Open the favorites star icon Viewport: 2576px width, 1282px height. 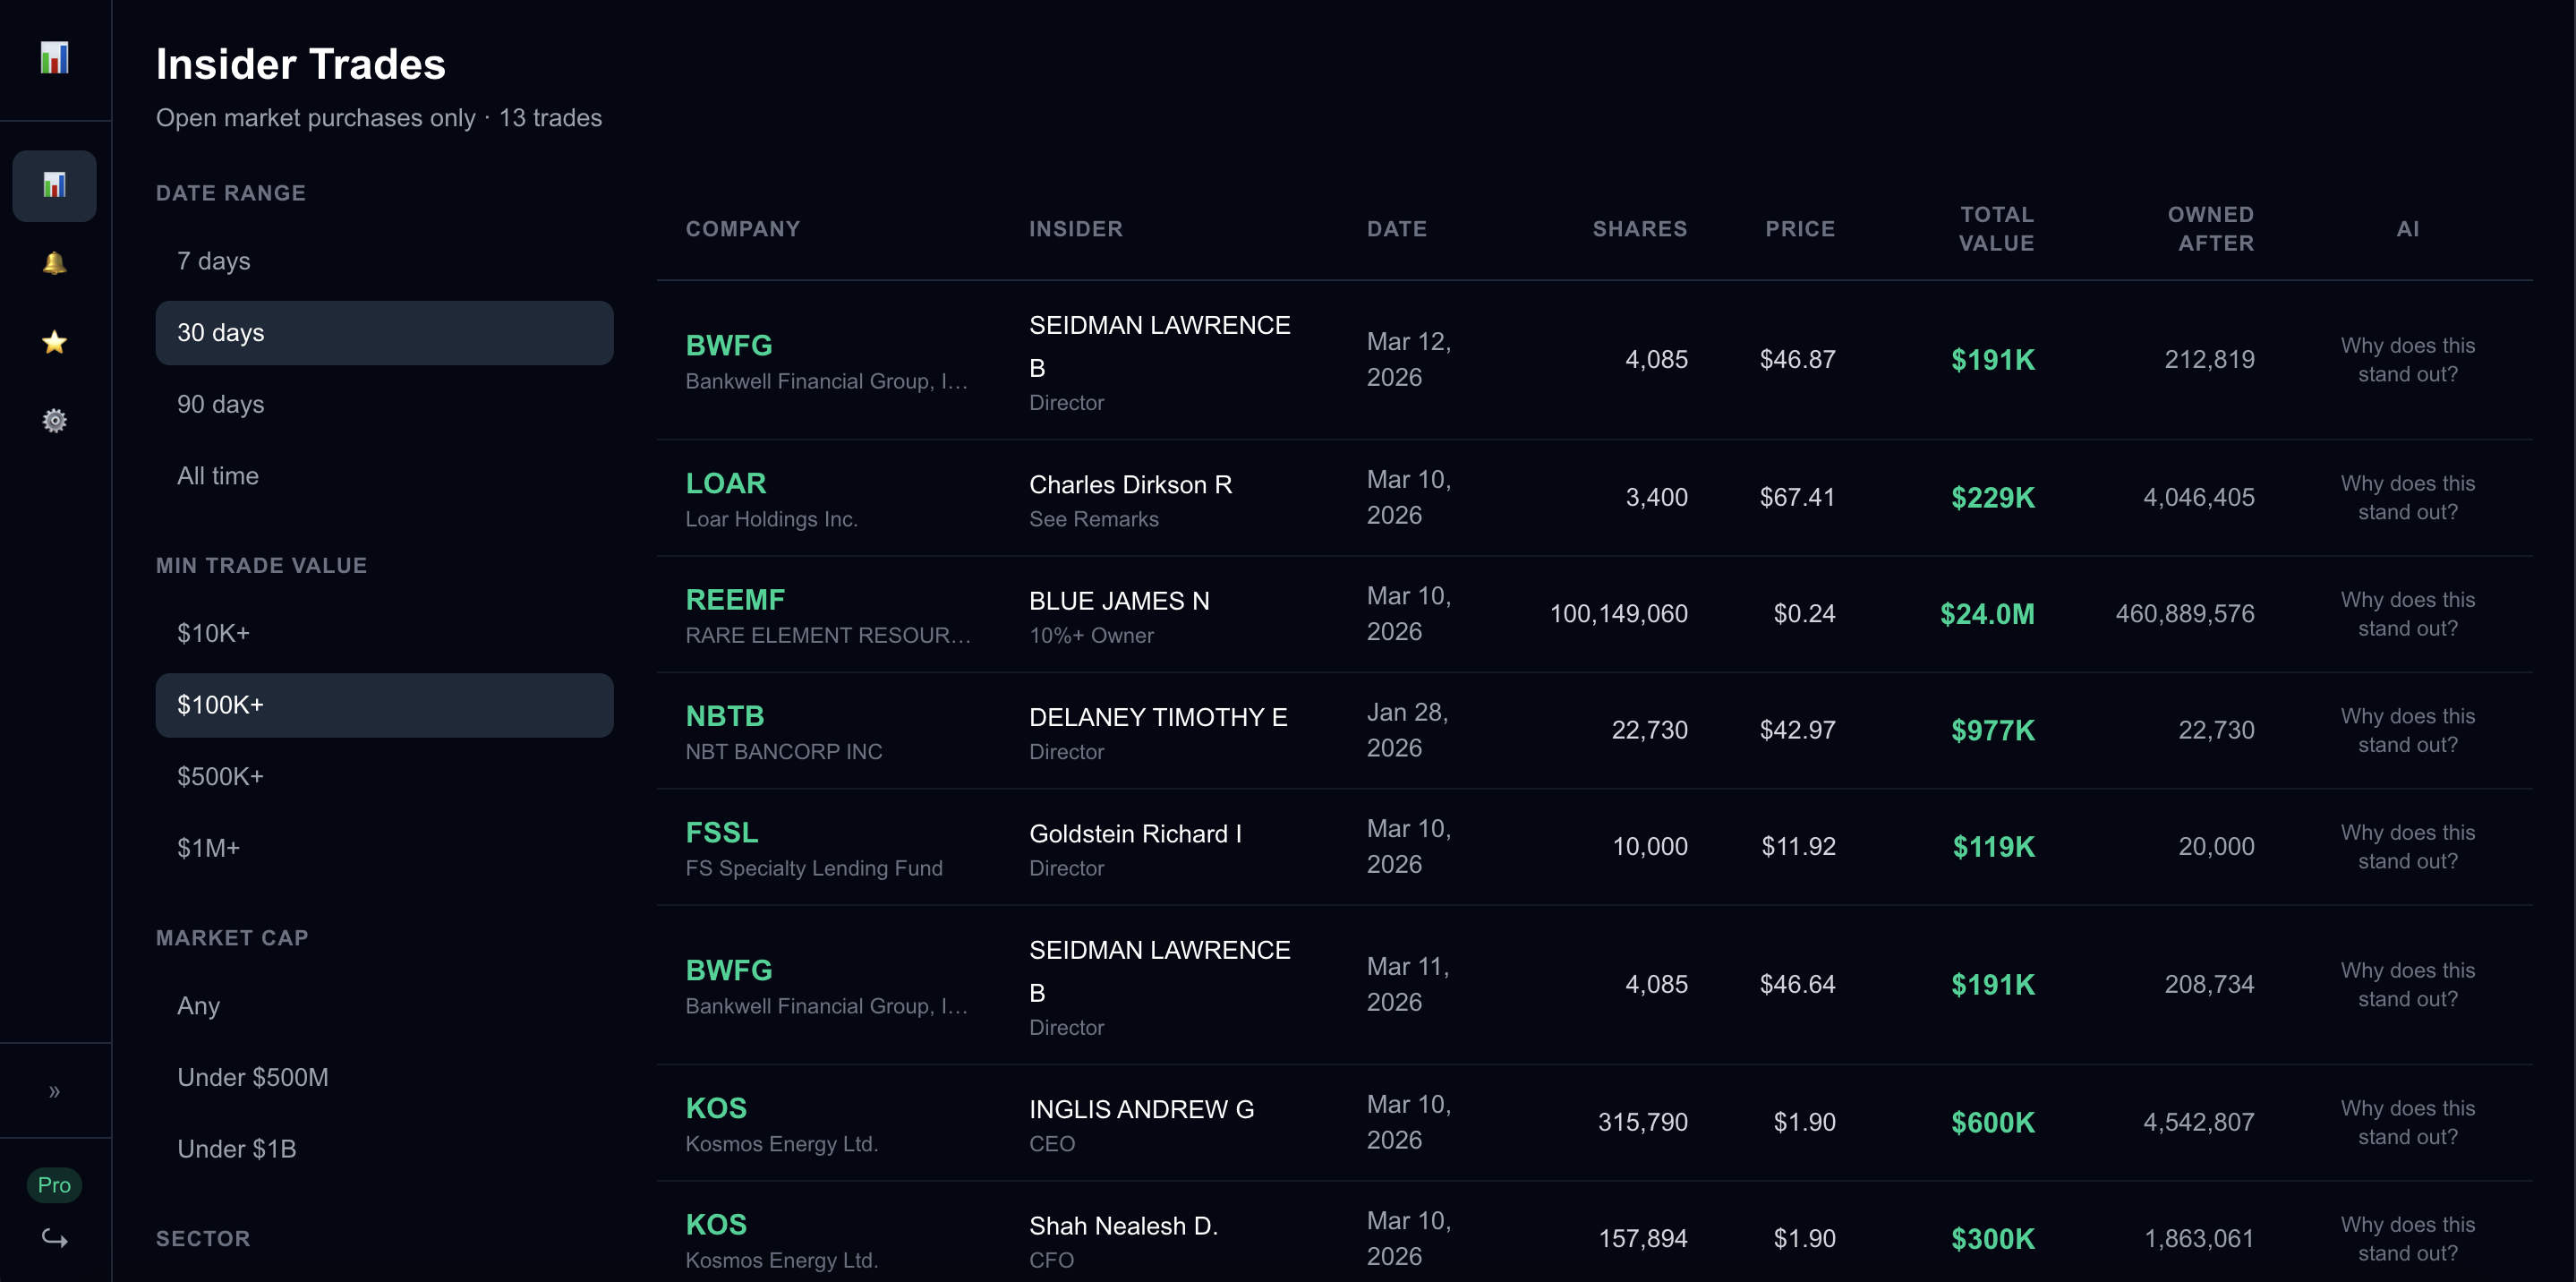point(54,342)
